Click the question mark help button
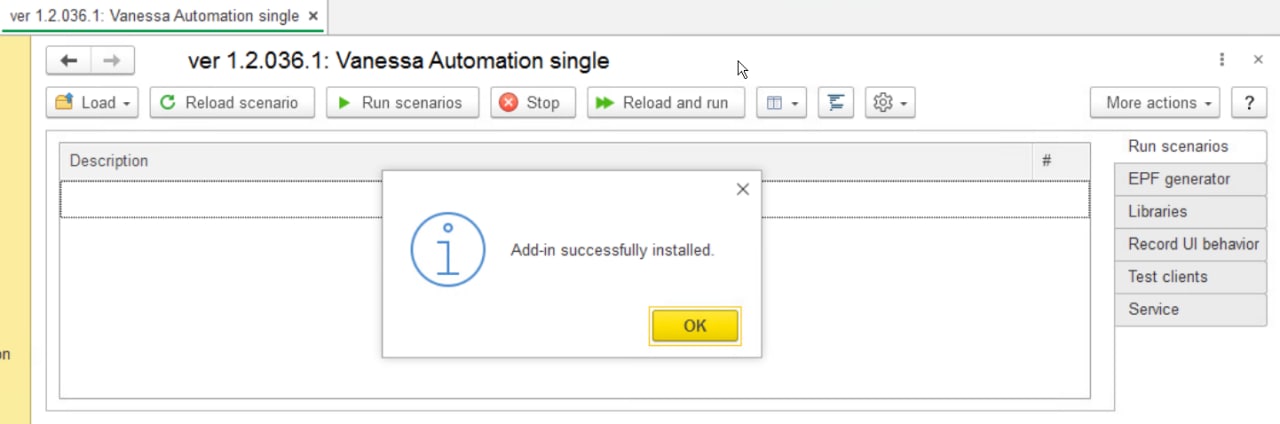Screen dimensions: 1280x424 (1249, 103)
